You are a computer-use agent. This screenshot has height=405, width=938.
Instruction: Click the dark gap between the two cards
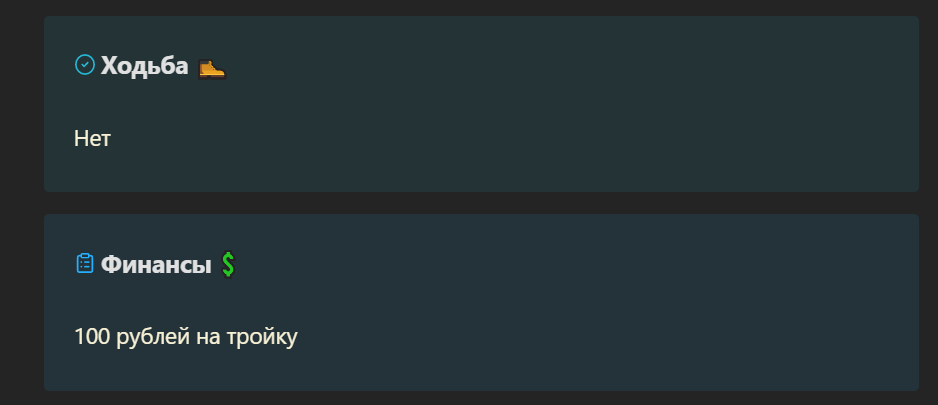pyautogui.click(x=481, y=203)
